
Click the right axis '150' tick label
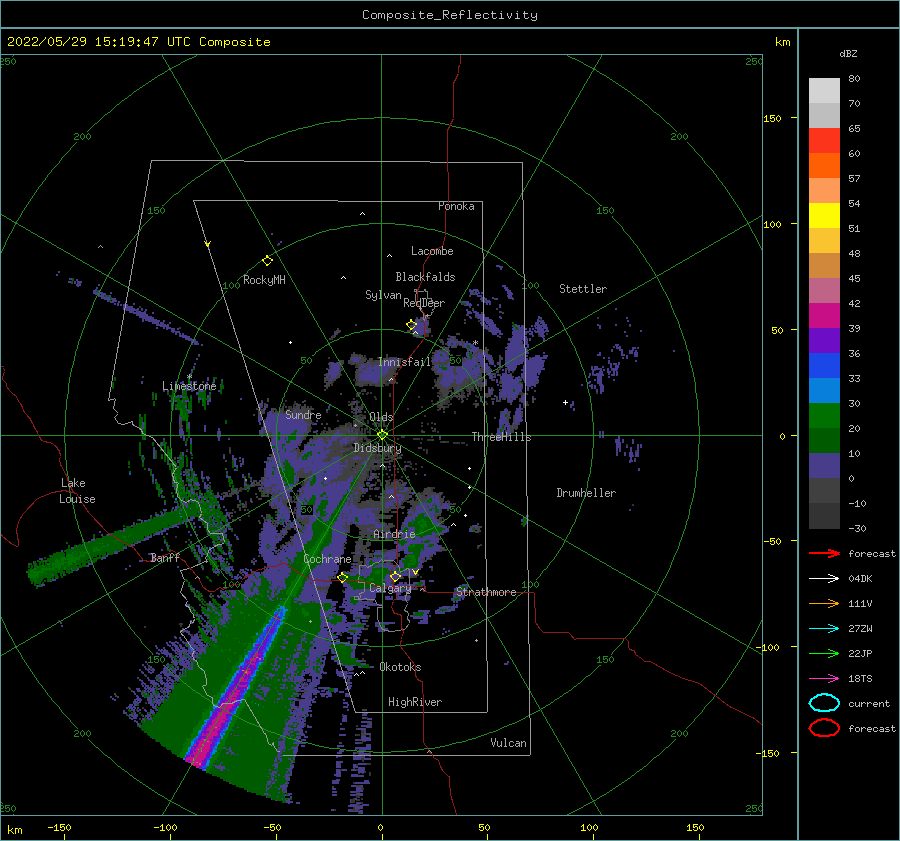click(x=772, y=118)
